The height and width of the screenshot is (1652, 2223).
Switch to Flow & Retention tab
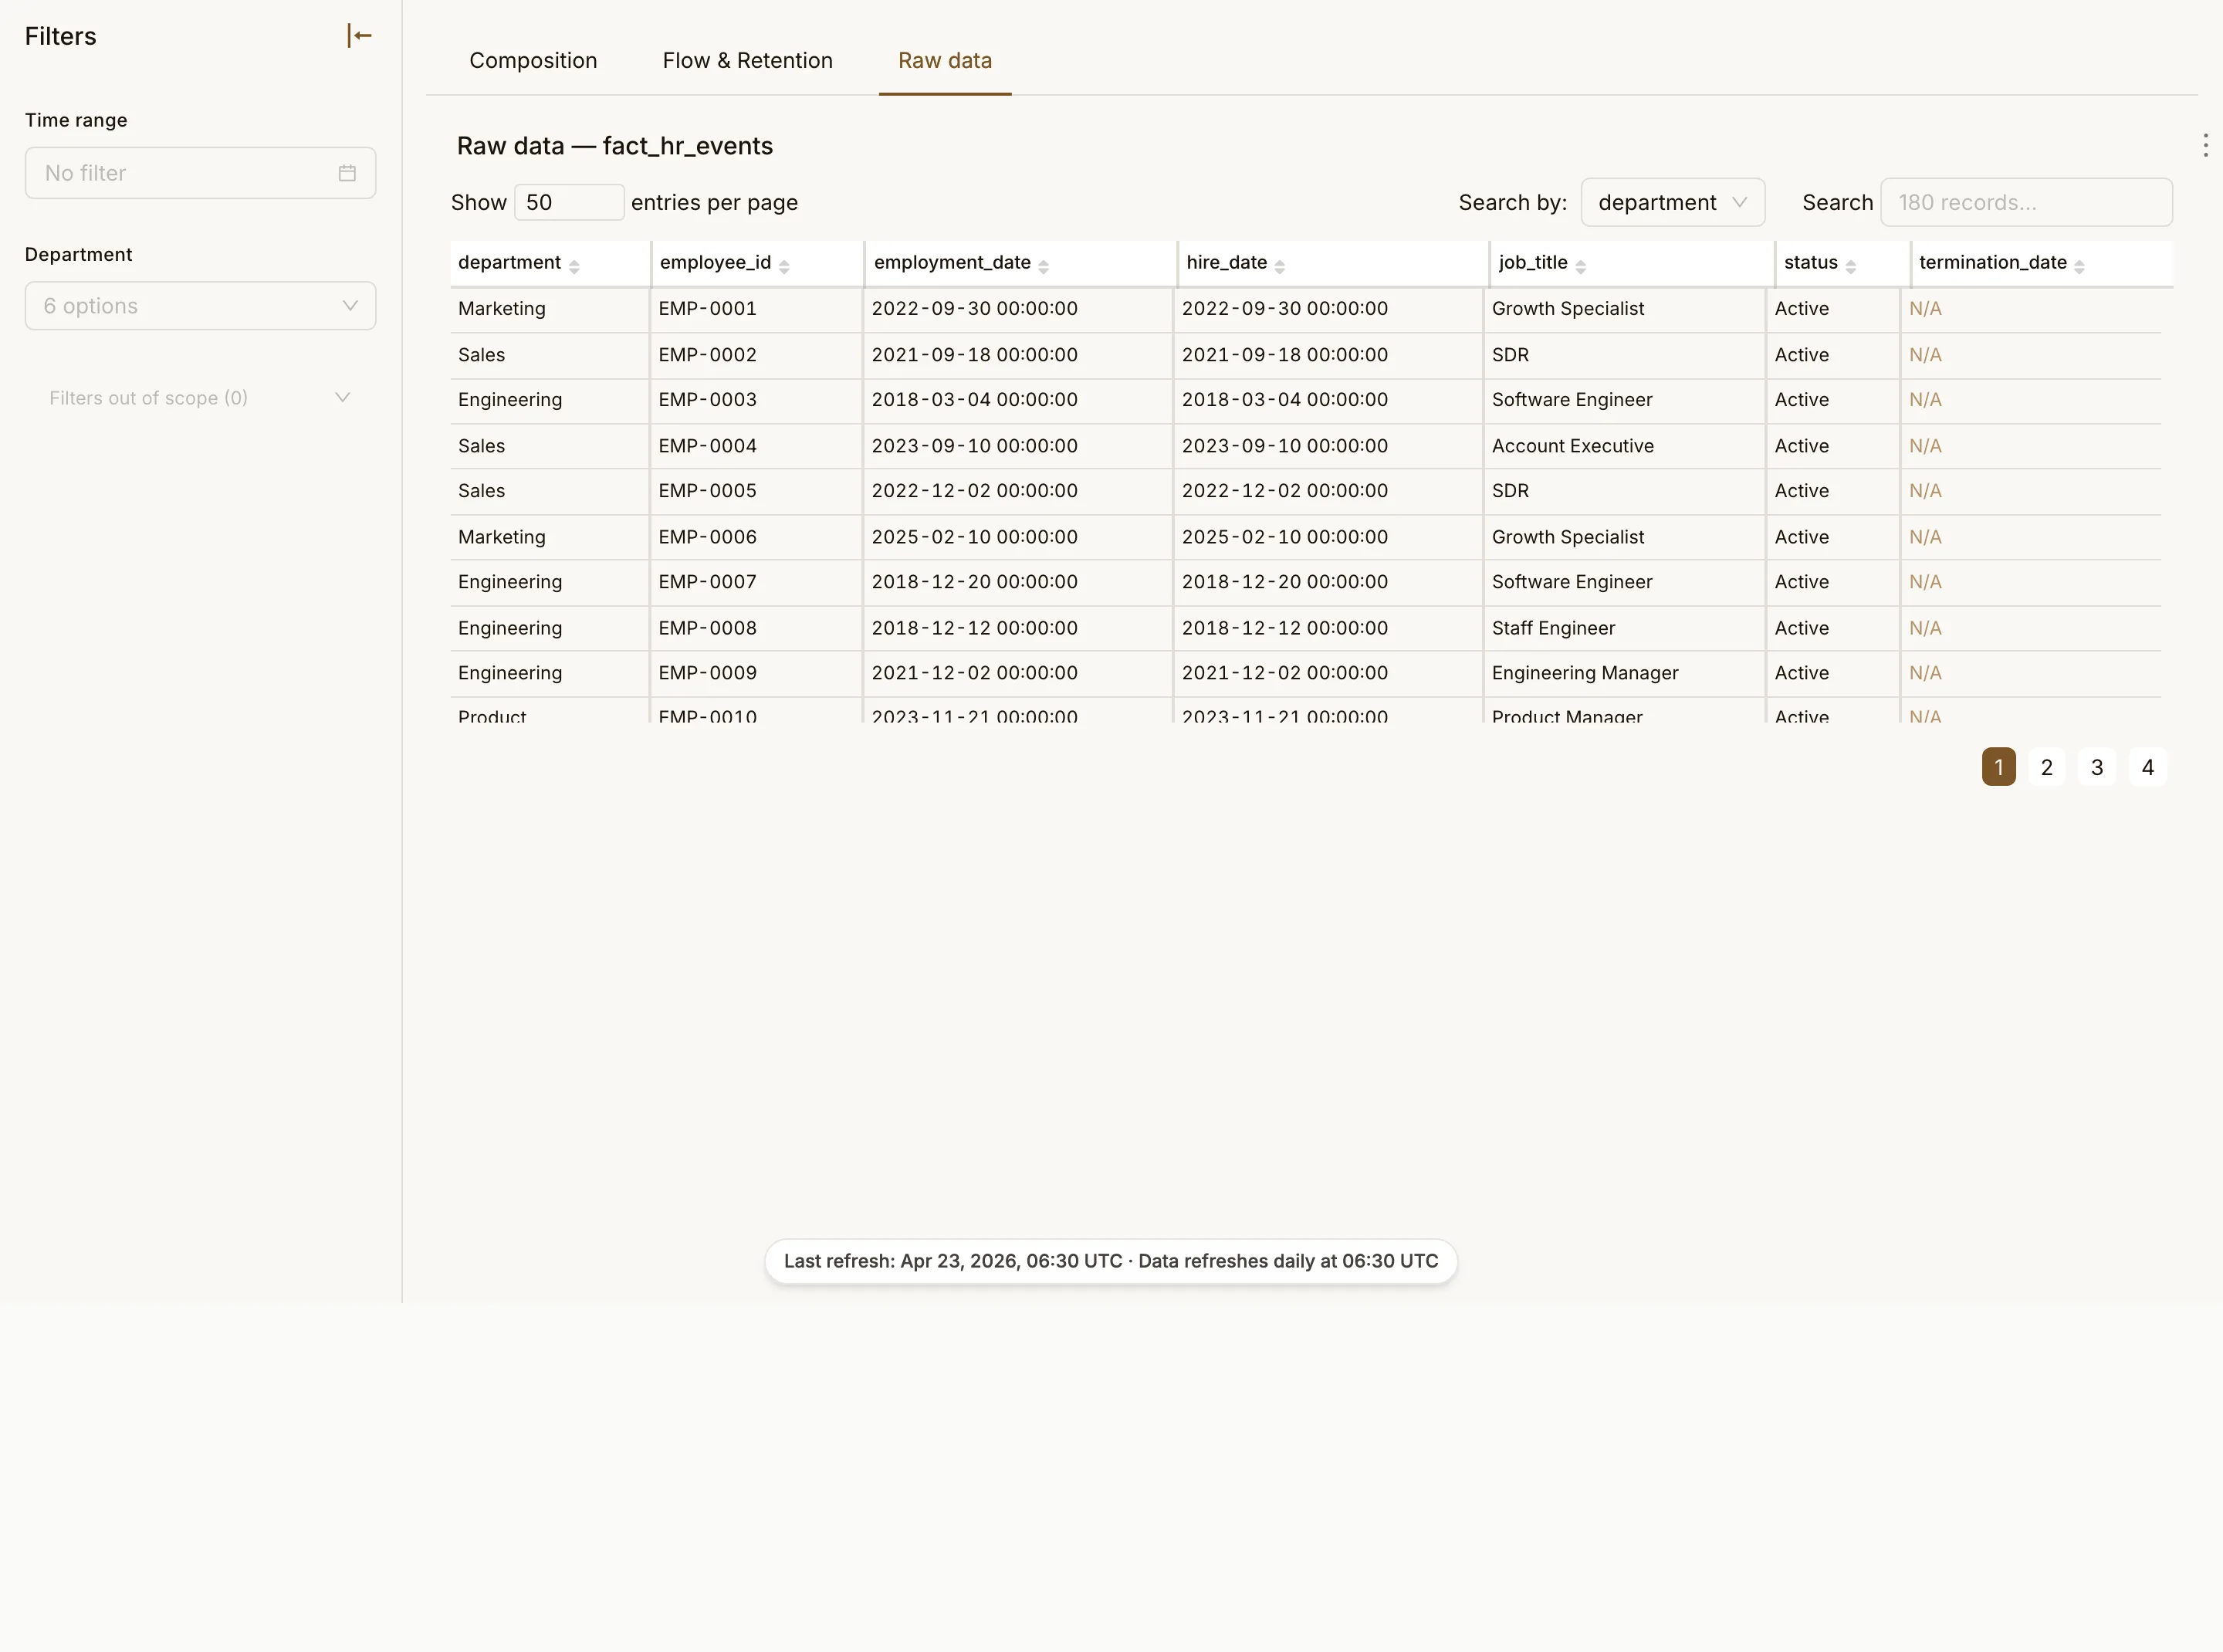tap(747, 61)
